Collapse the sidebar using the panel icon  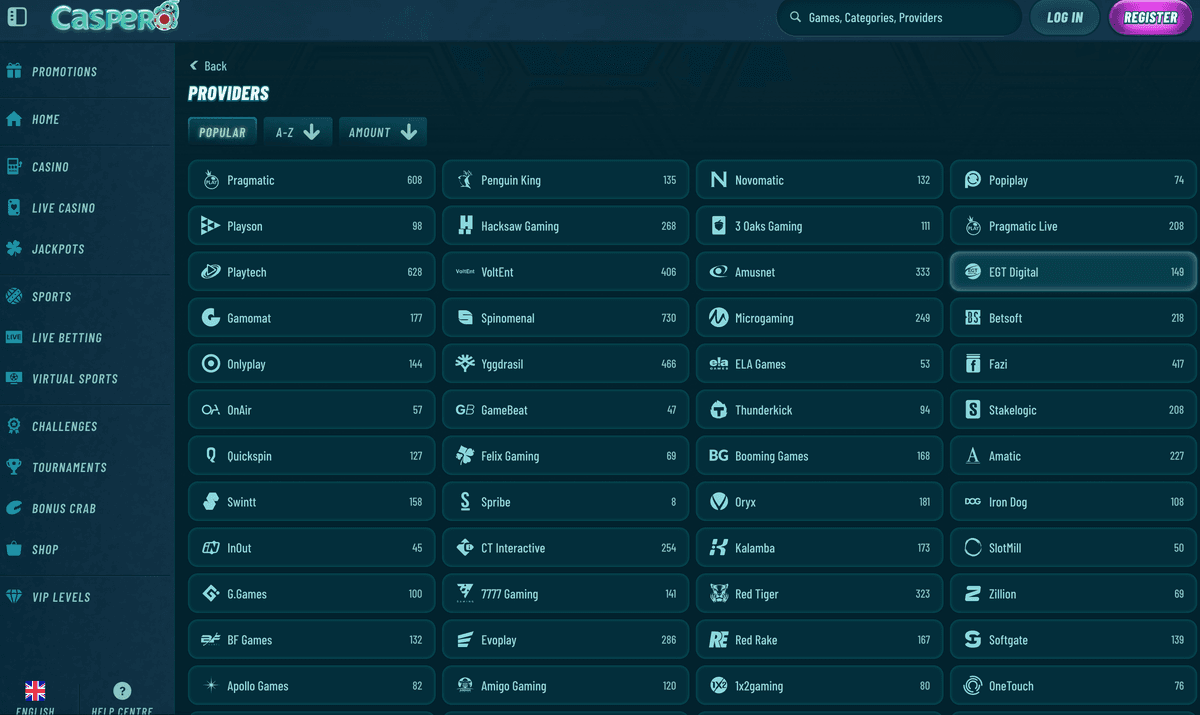point(17,17)
